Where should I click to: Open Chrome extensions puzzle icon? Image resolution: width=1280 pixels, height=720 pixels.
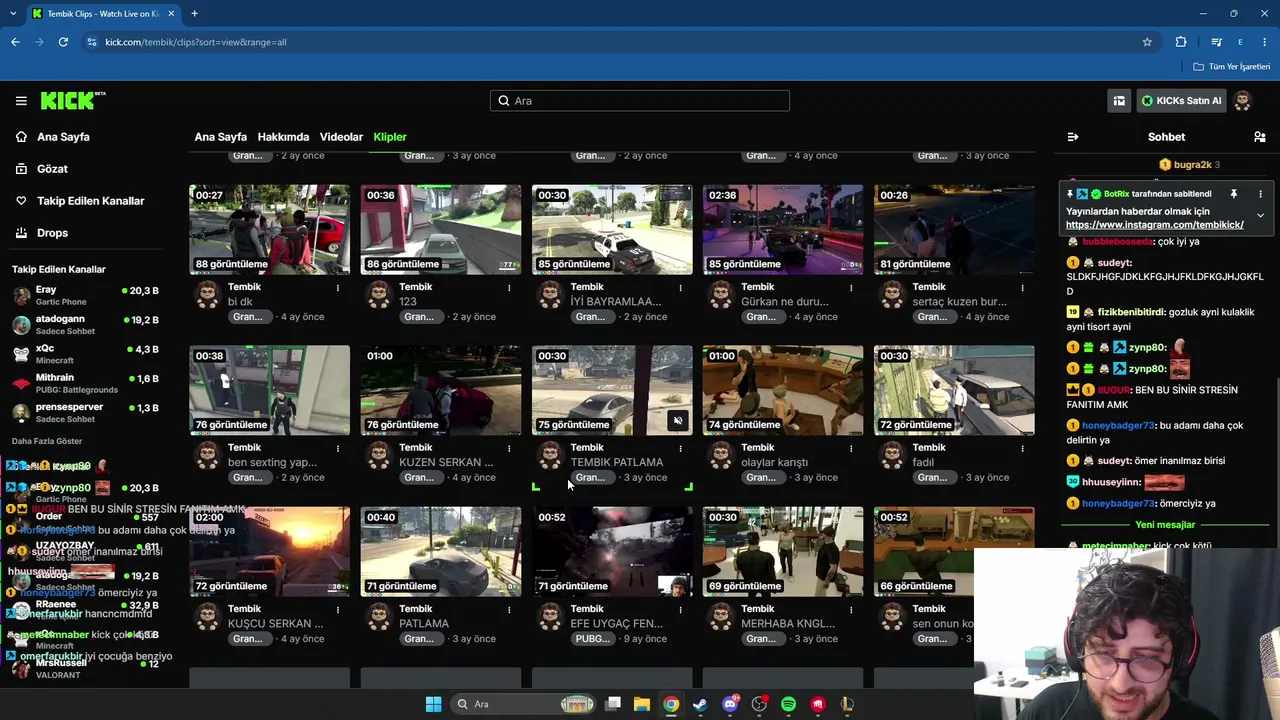click(x=1181, y=42)
